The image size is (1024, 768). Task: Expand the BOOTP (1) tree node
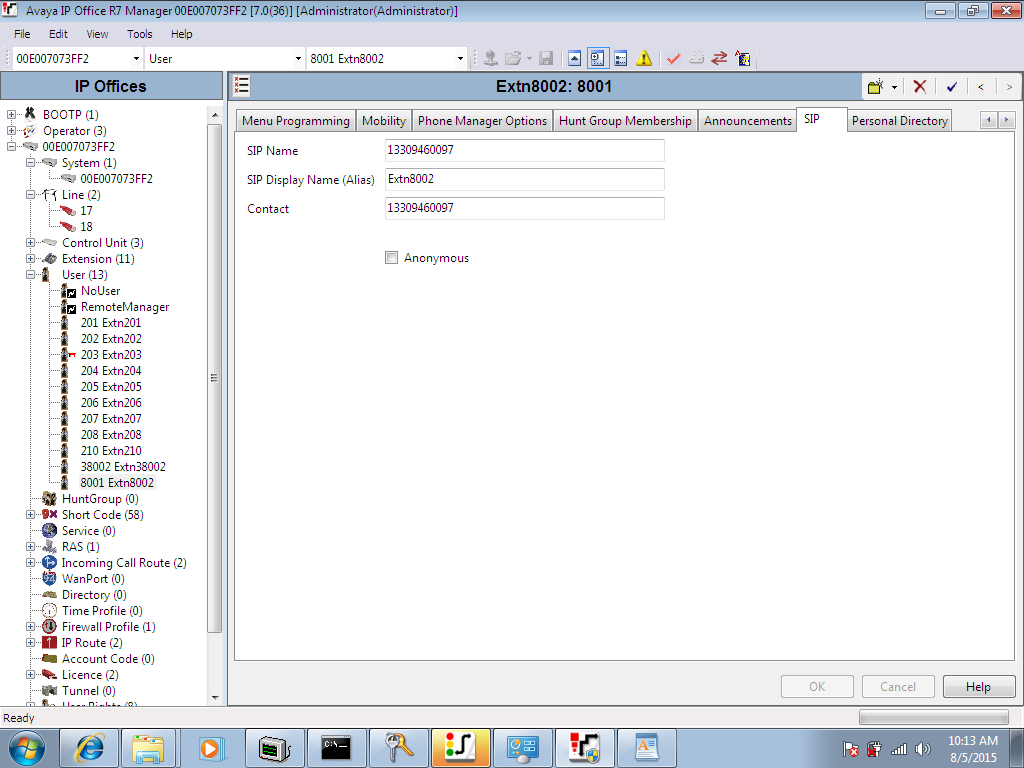(11, 114)
